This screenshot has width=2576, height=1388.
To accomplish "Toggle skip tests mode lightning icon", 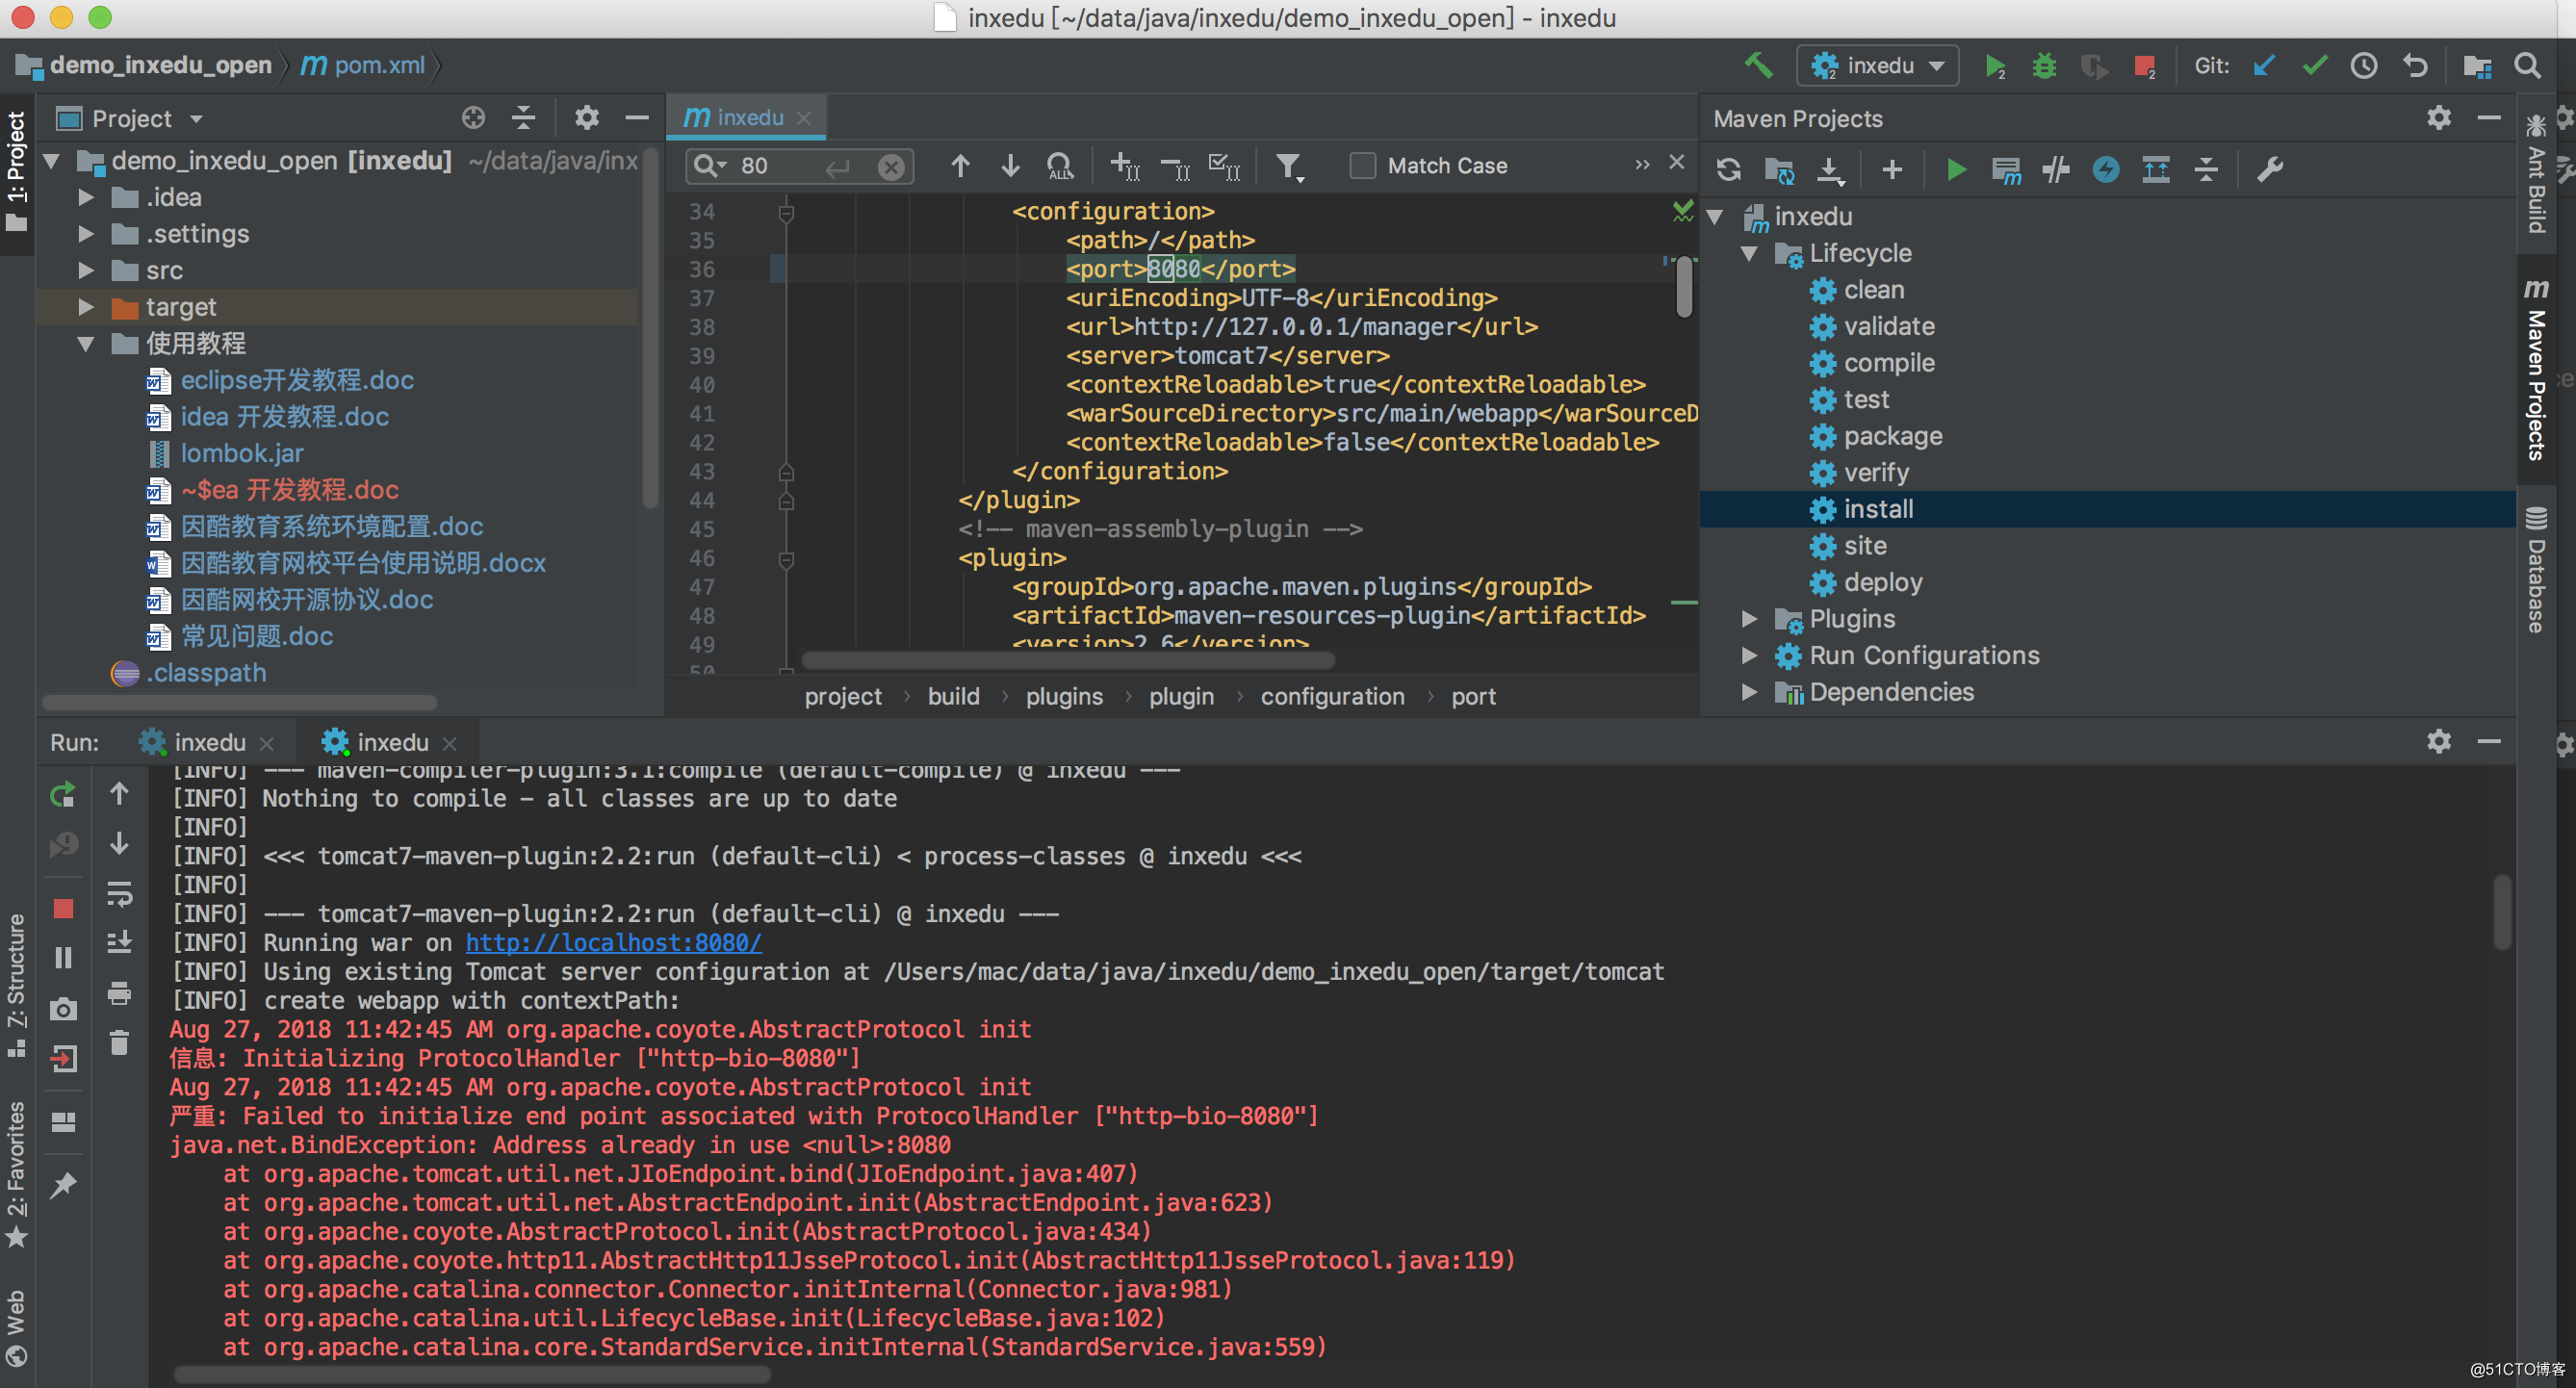I will (2106, 169).
